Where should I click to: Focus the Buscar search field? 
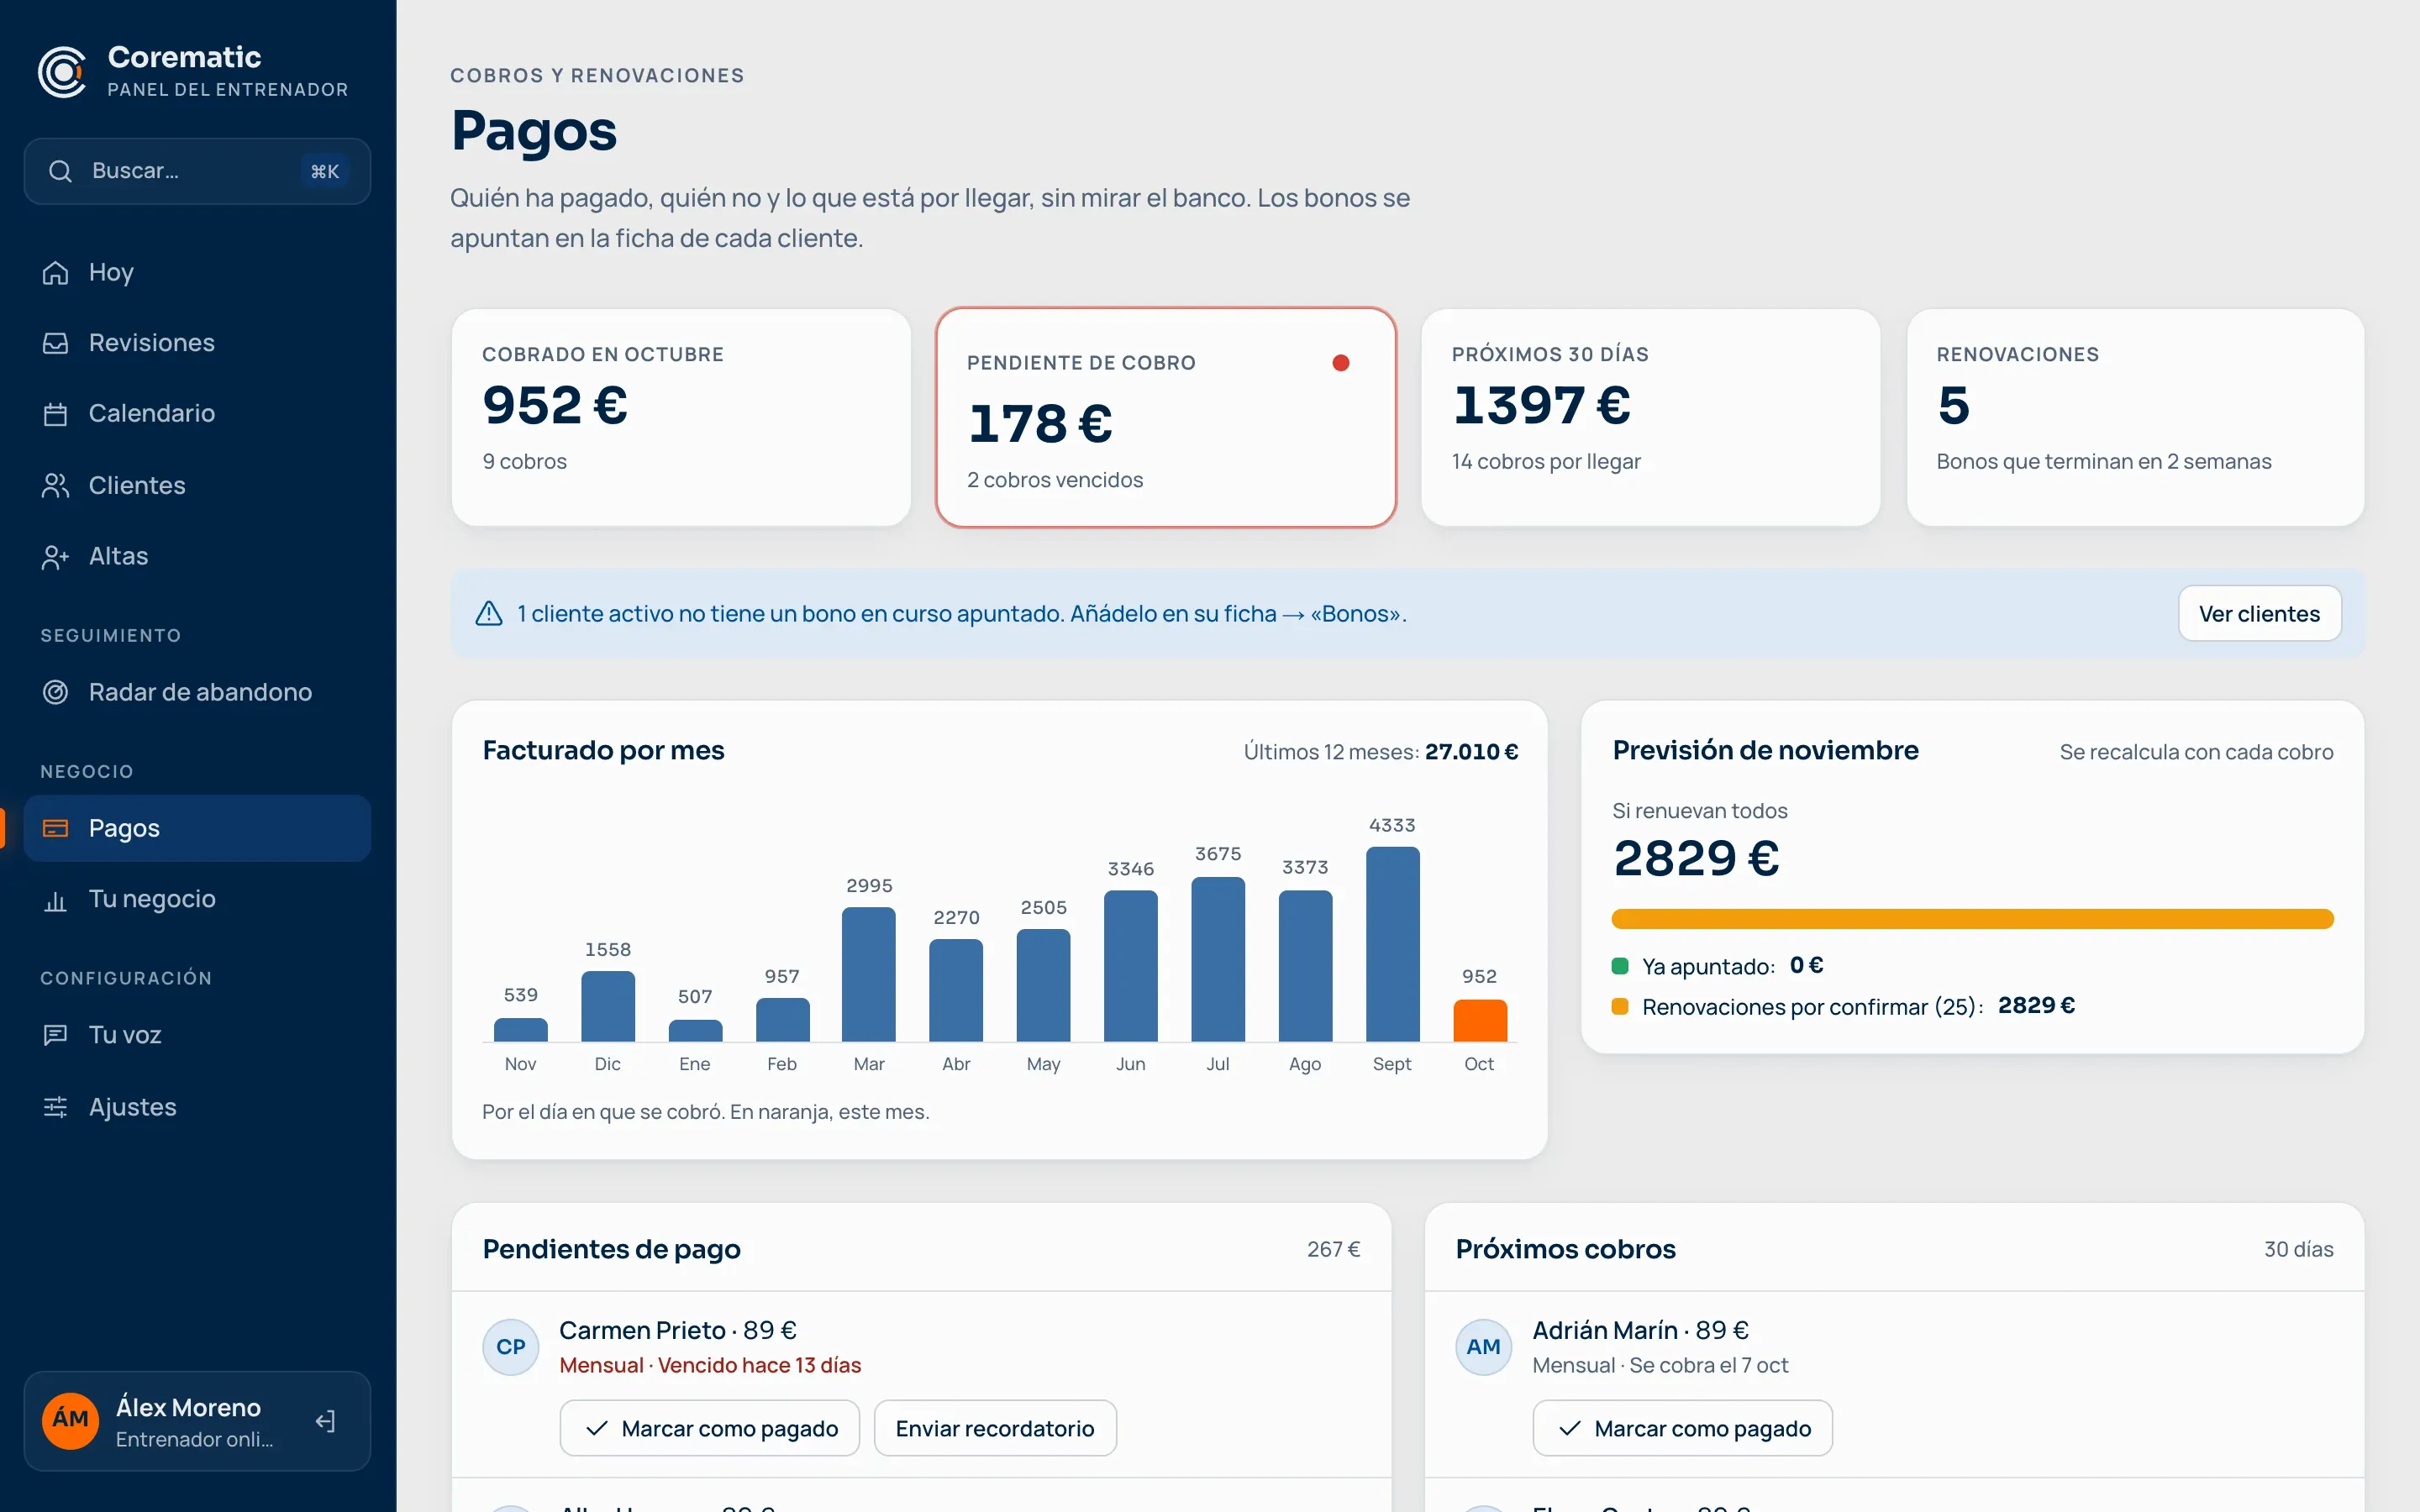[x=197, y=171]
